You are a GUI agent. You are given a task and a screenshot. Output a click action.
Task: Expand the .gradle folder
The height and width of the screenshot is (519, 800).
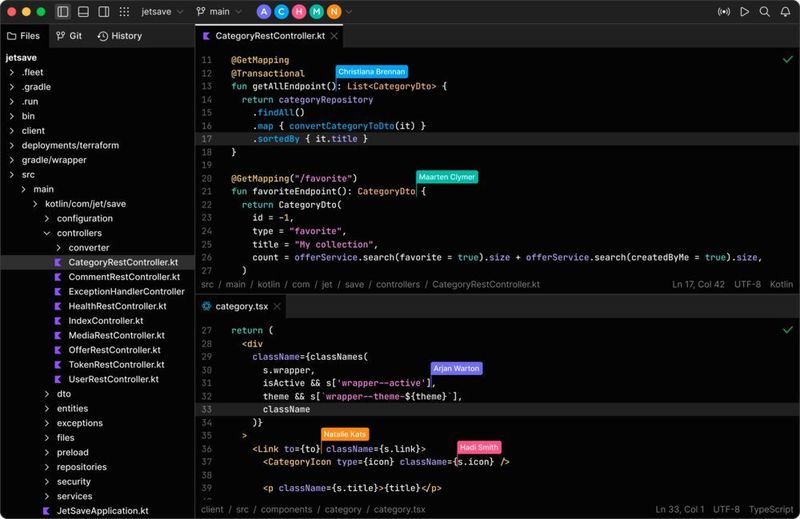pos(12,87)
